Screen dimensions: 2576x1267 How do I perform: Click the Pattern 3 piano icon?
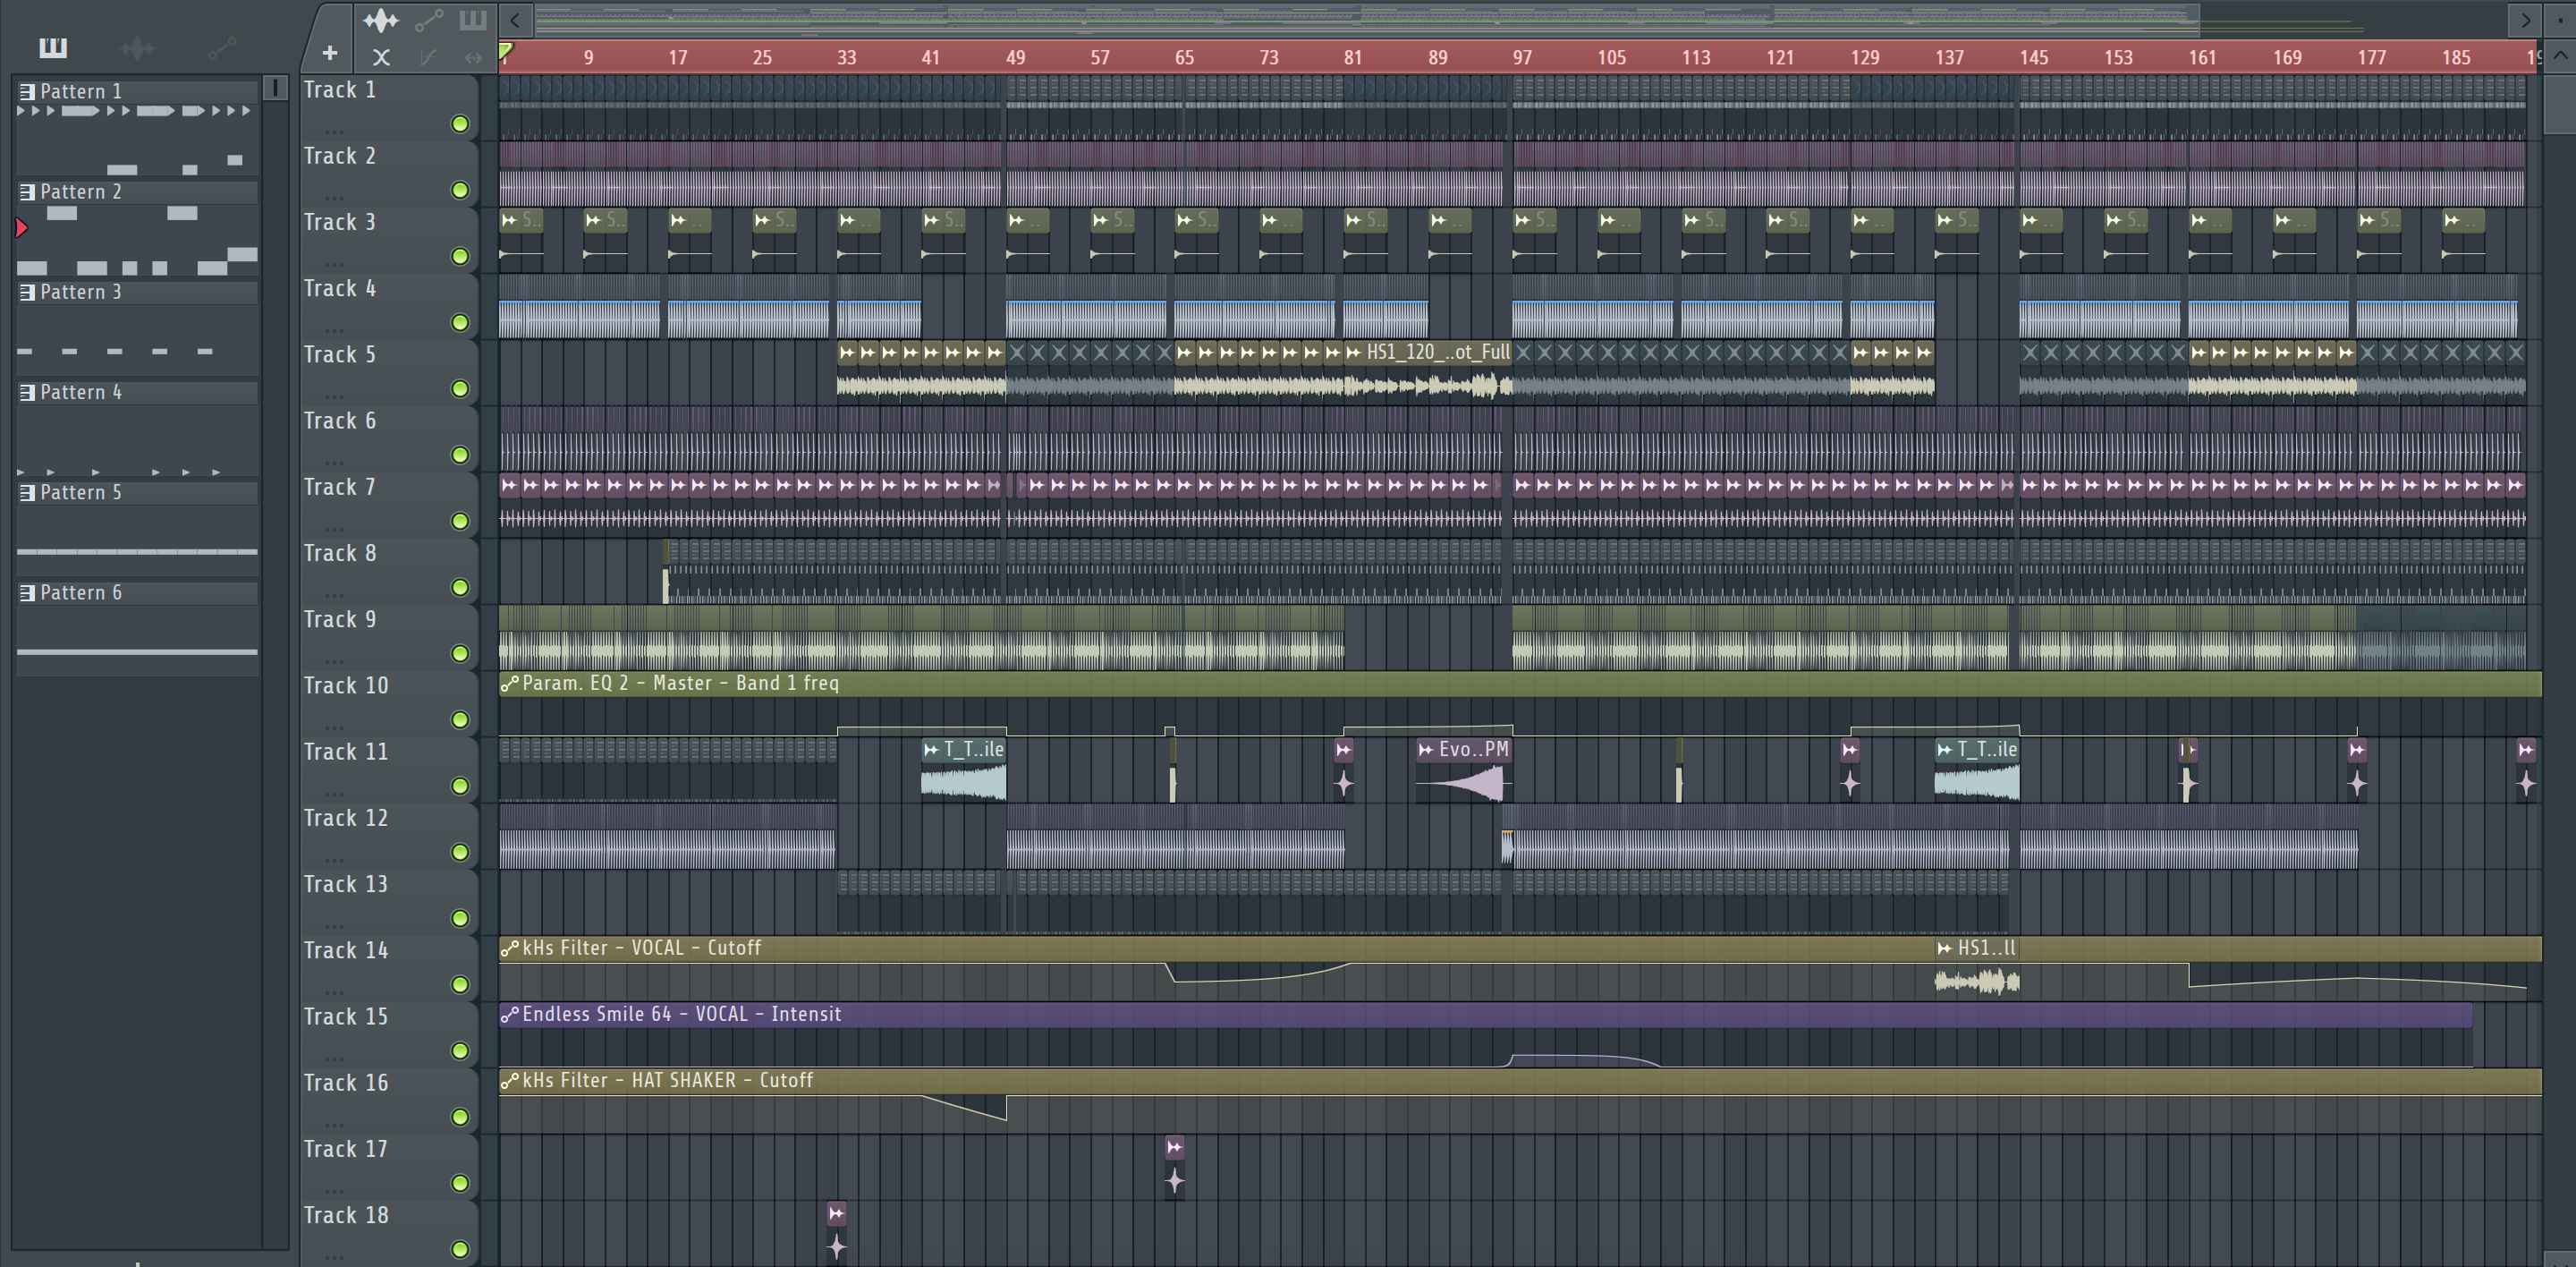[27, 292]
